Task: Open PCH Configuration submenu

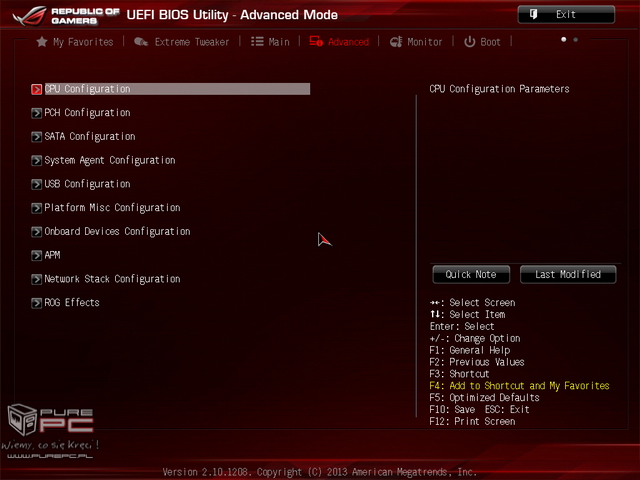Action: [87, 113]
